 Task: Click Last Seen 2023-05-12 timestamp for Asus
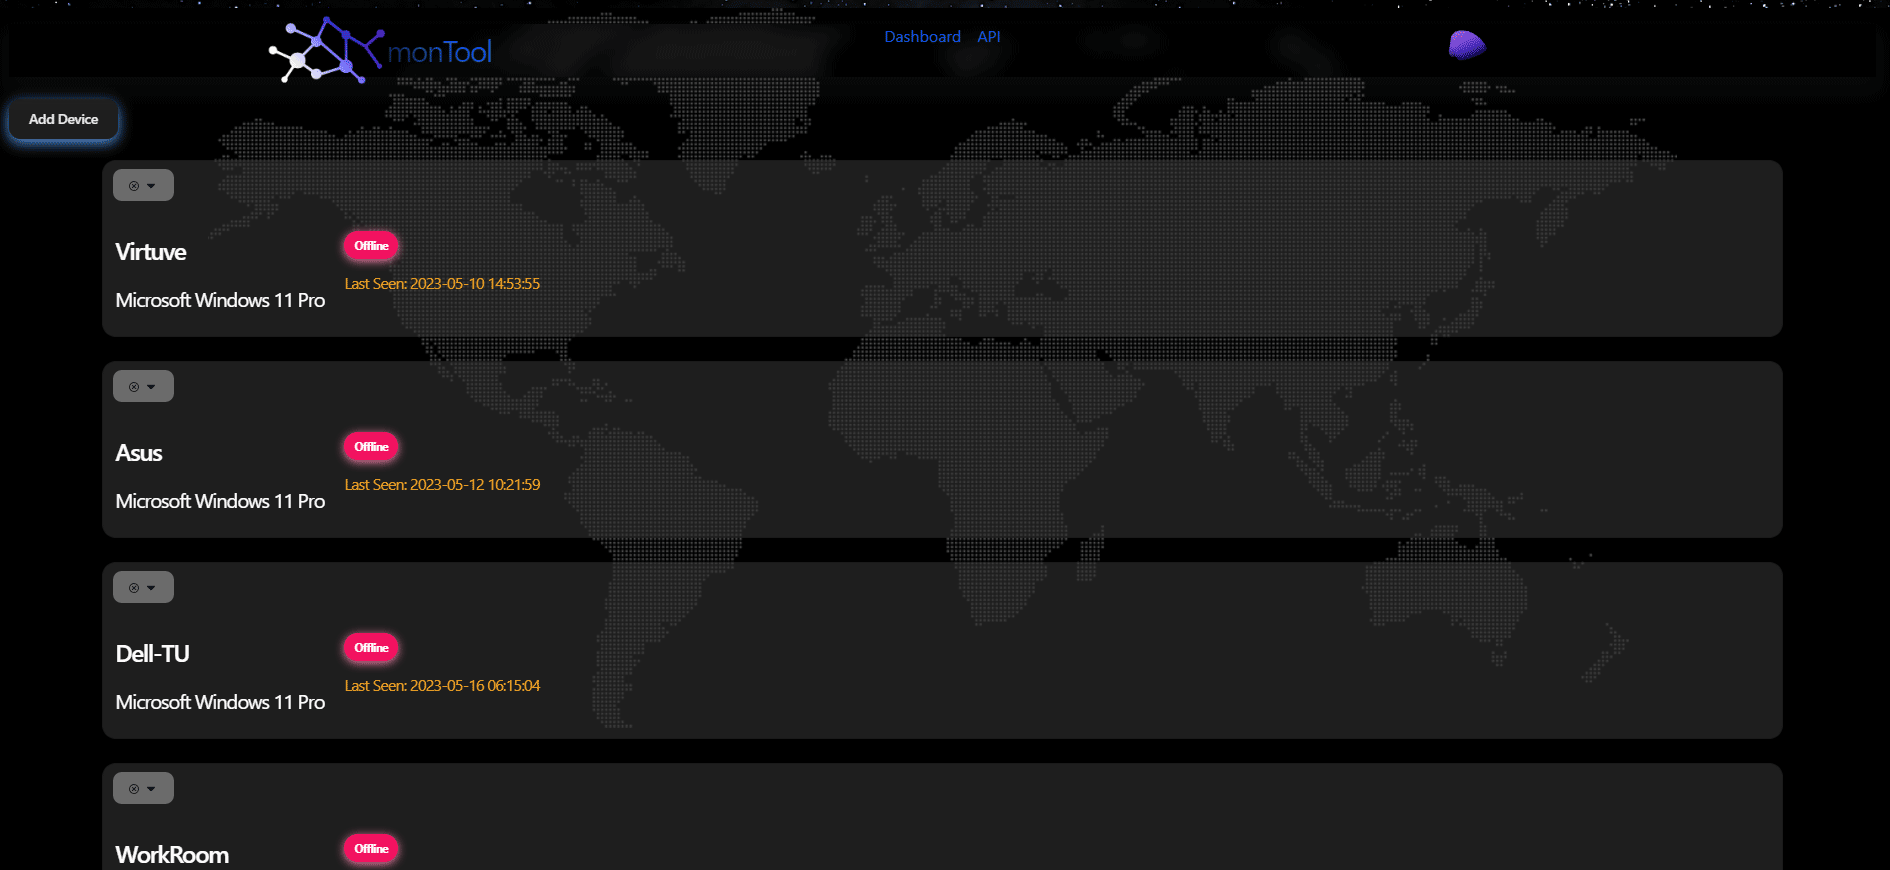tap(442, 485)
